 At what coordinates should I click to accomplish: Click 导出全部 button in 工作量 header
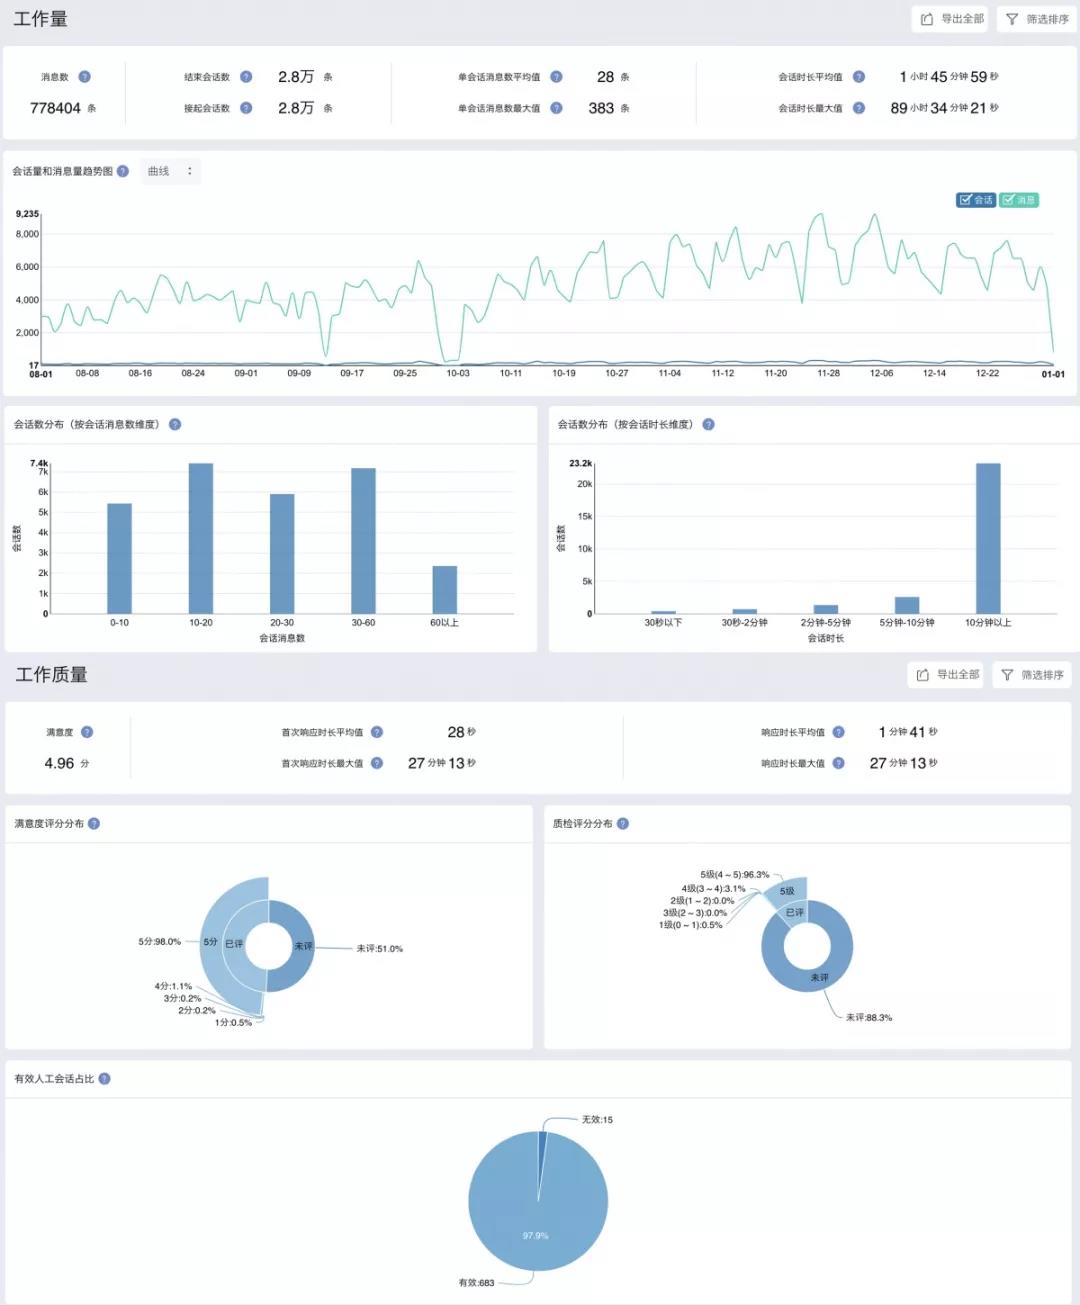point(952,19)
